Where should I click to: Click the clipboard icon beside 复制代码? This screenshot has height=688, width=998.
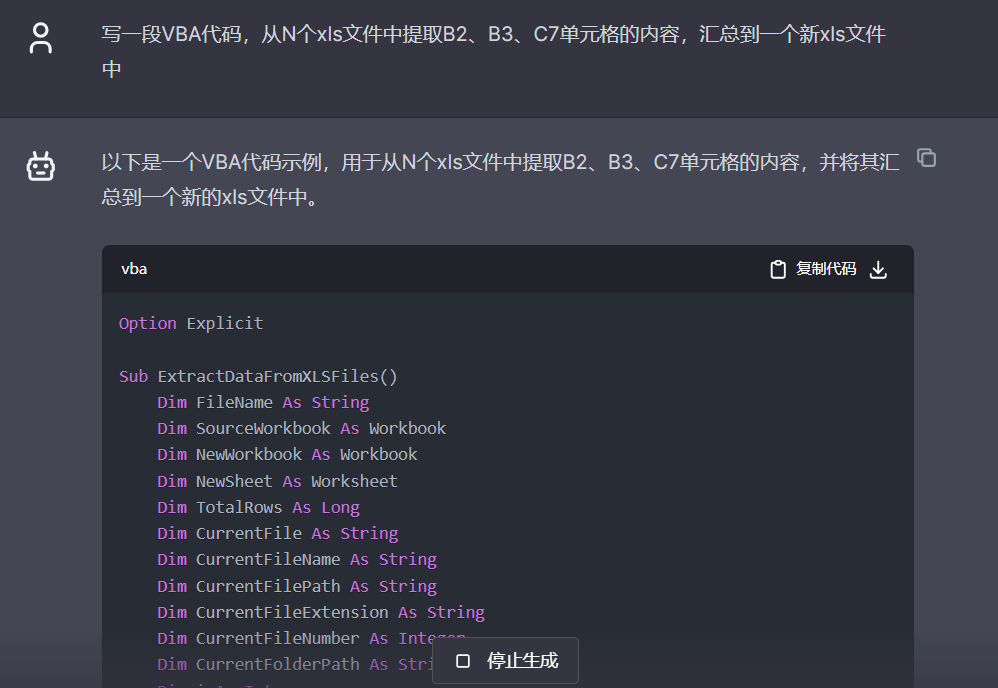[x=778, y=270]
